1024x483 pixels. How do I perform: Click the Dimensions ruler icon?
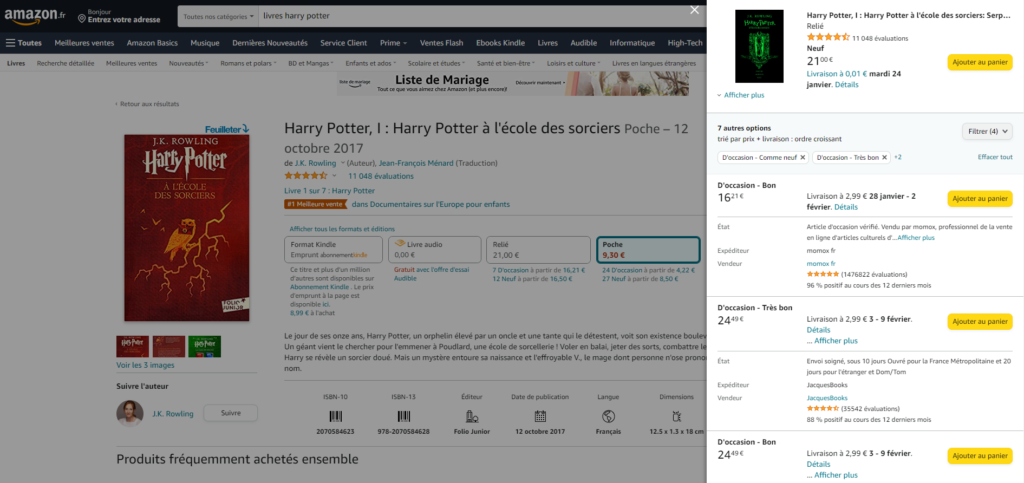[677, 416]
